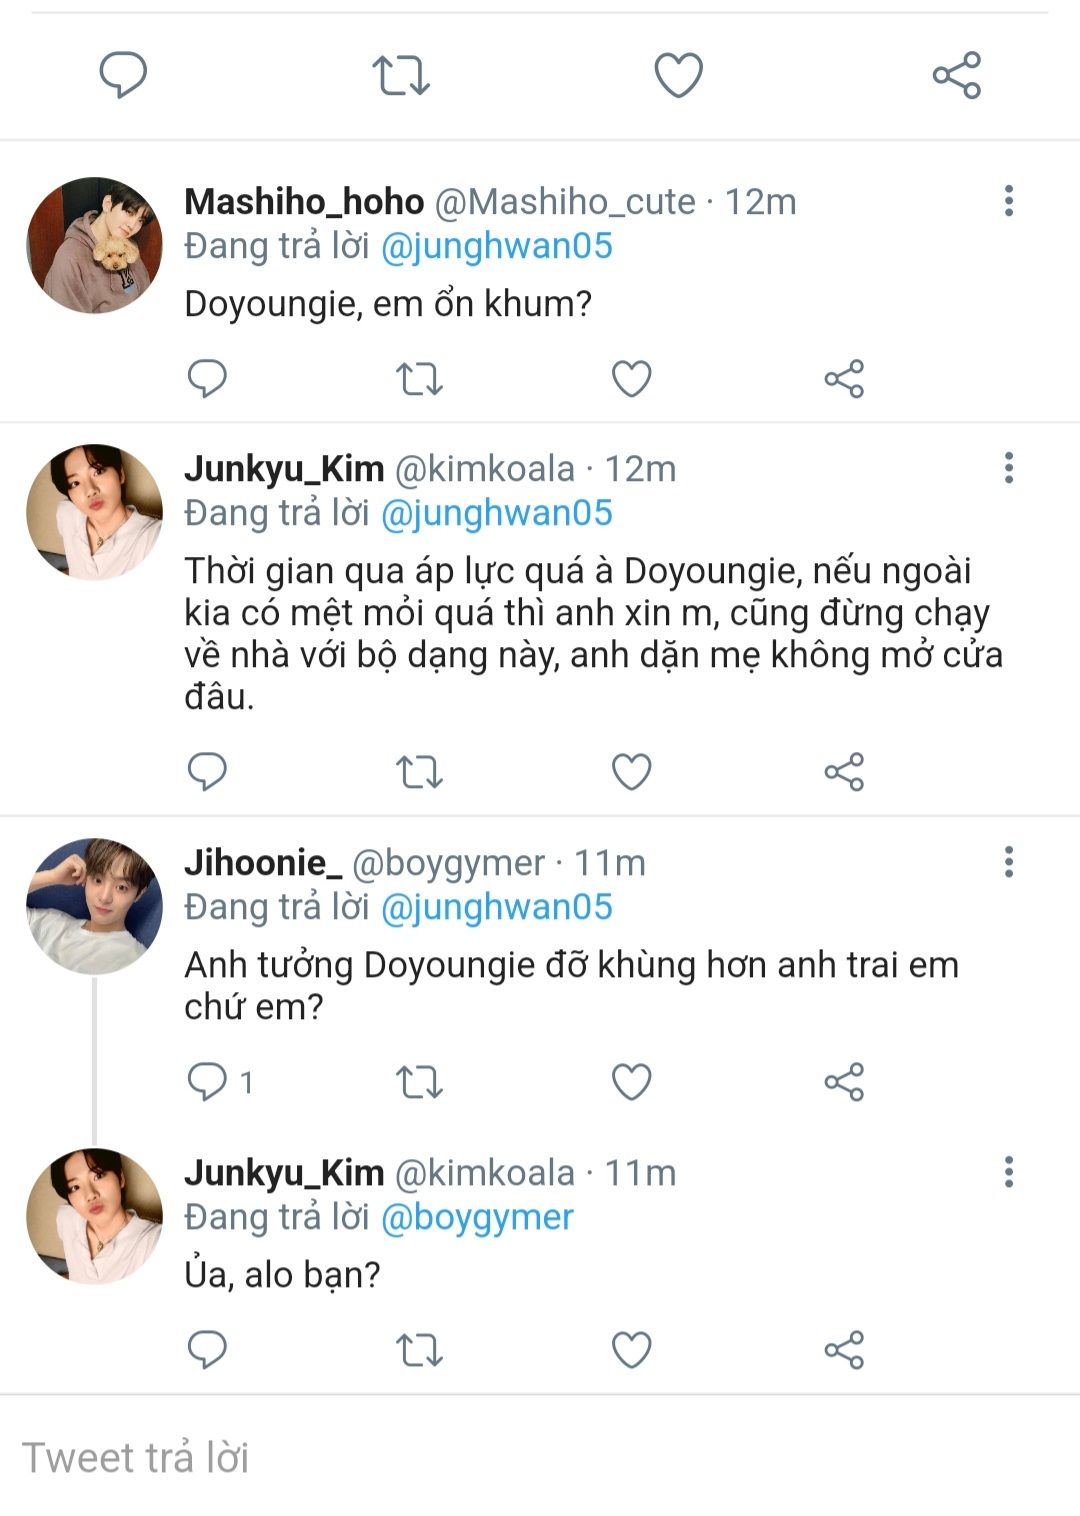Like the main tweet at top
This screenshot has height=1516, width=1080.
pos(678,76)
